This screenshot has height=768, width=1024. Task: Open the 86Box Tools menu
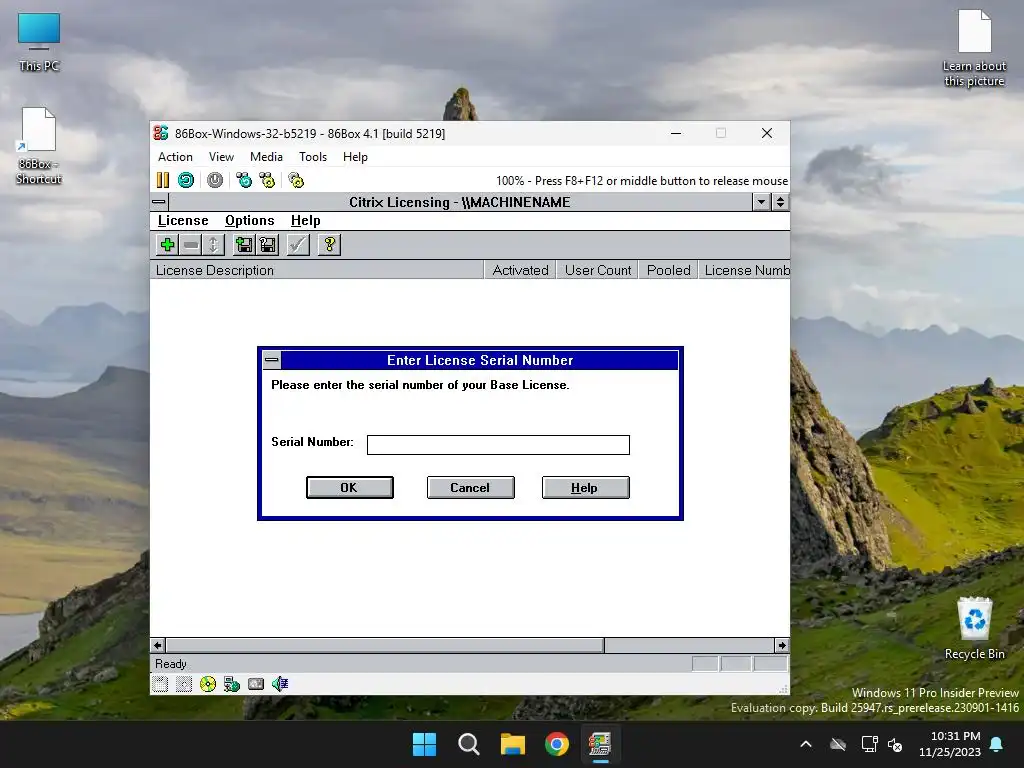(313, 157)
